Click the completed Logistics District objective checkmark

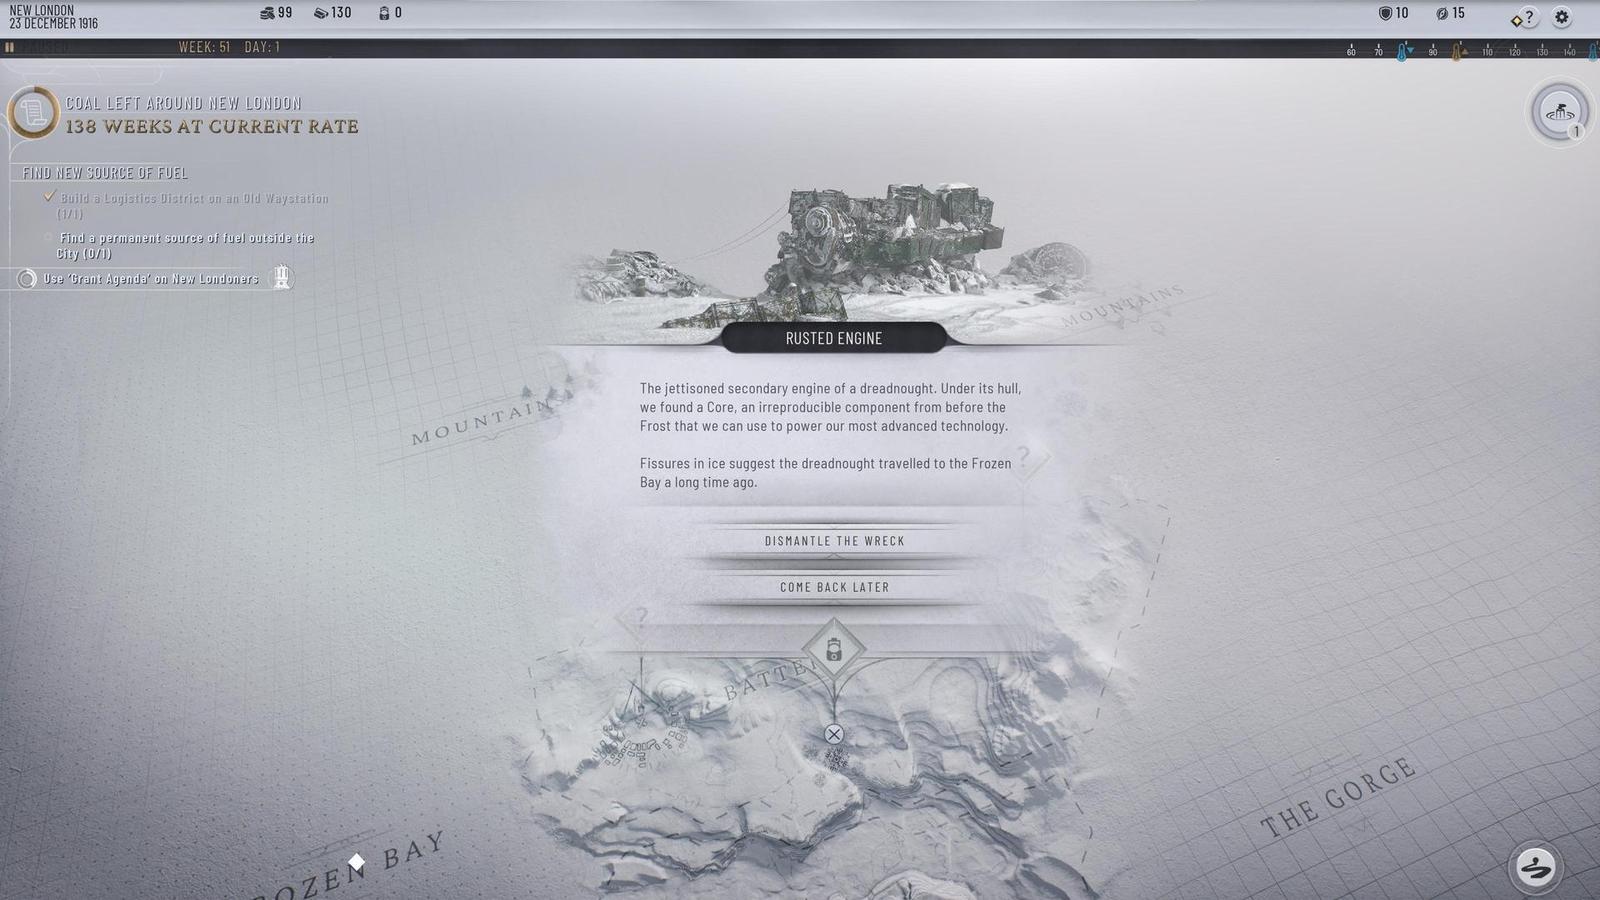tap(49, 197)
